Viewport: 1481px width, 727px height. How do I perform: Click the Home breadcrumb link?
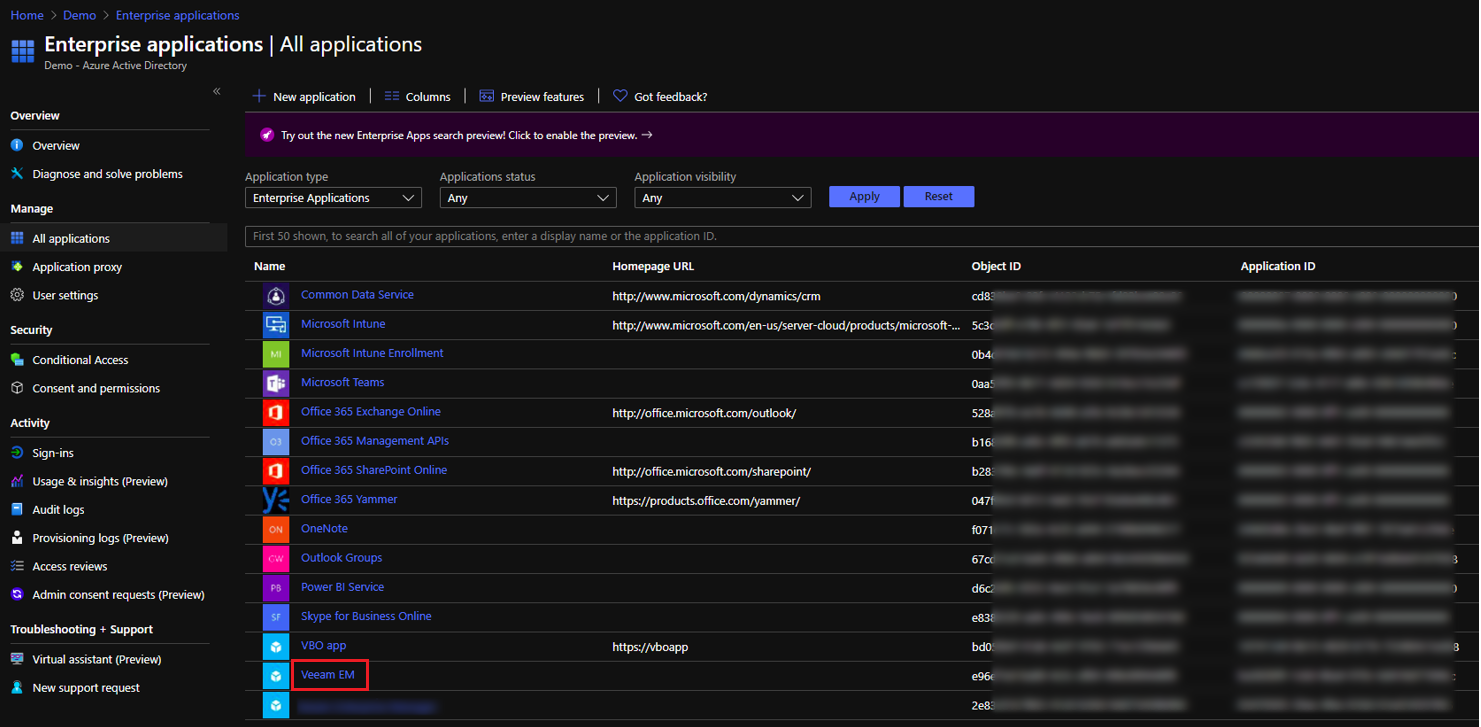pyautogui.click(x=27, y=15)
